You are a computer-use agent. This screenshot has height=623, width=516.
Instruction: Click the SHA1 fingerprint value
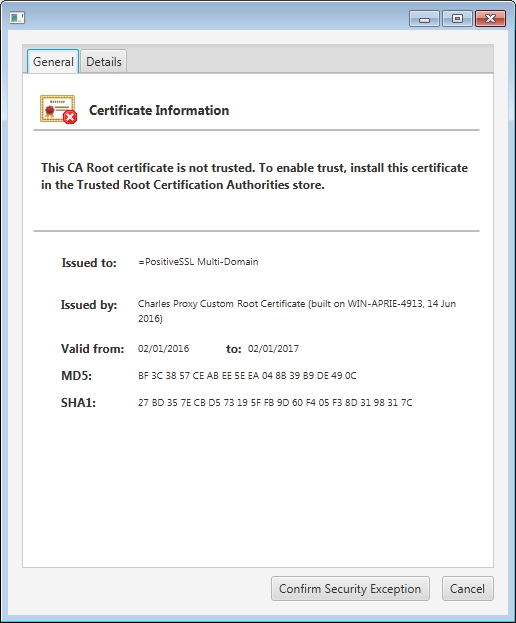pos(275,403)
